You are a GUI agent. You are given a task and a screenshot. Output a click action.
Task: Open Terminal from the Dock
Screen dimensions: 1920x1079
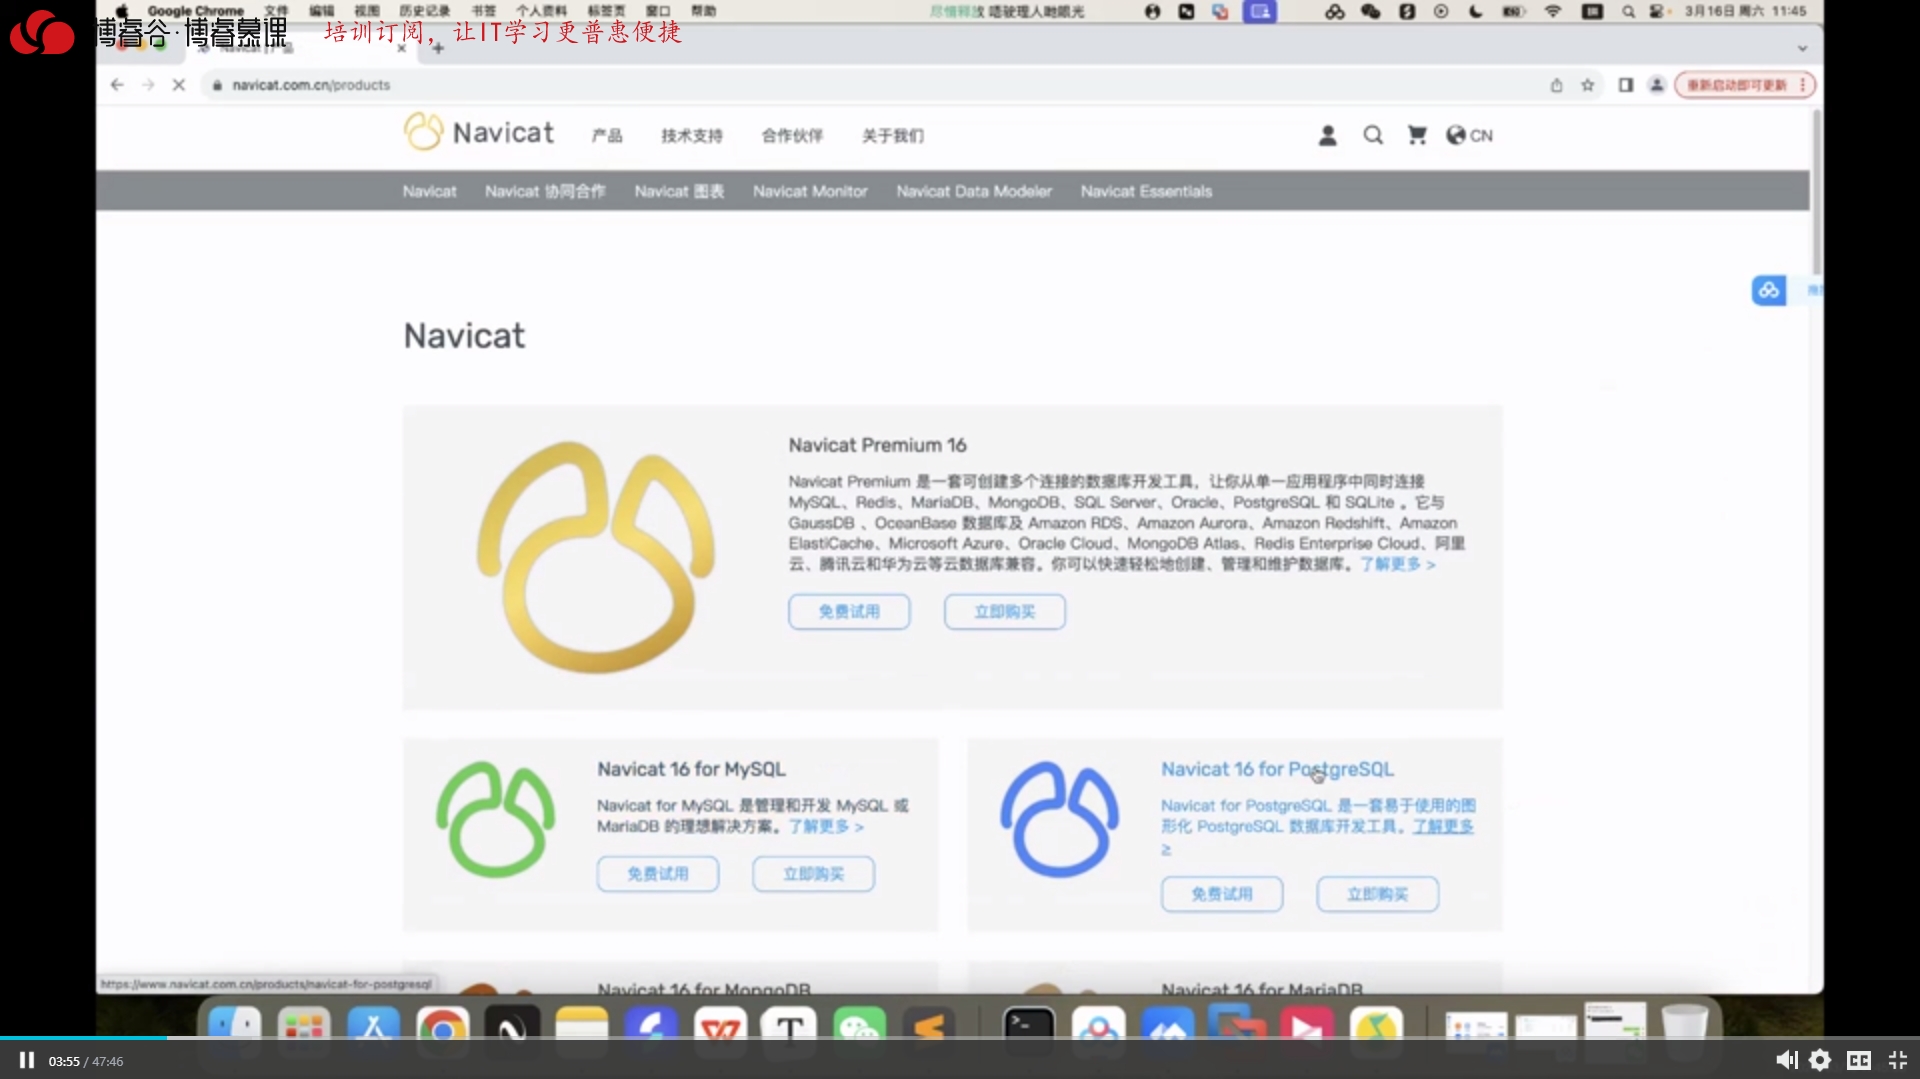click(x=1029, y=1030)
